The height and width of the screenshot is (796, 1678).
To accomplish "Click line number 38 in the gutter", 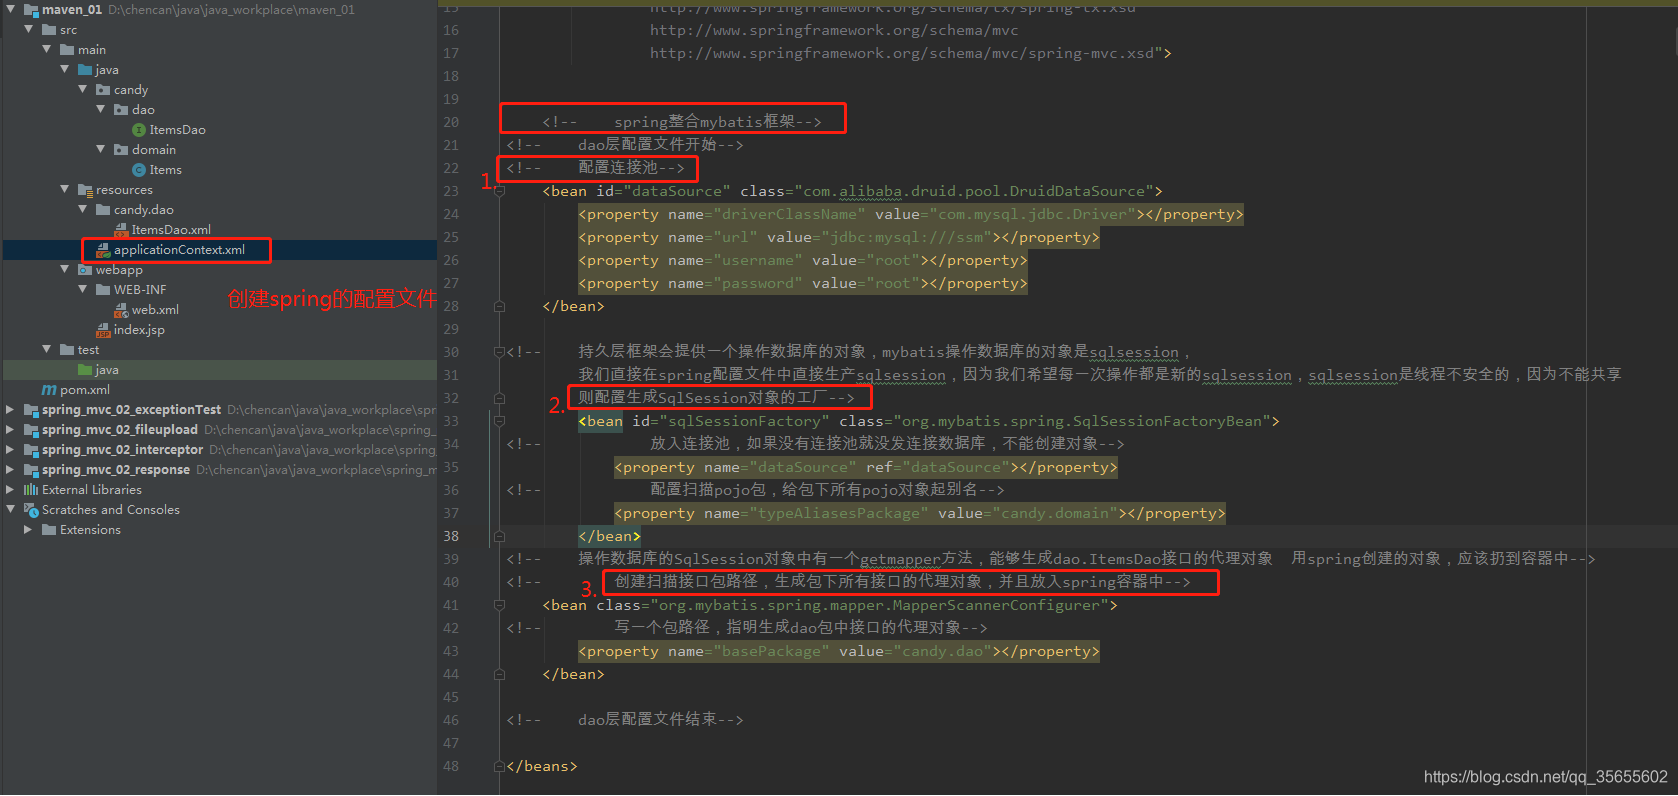I will [x=451, y=536].
